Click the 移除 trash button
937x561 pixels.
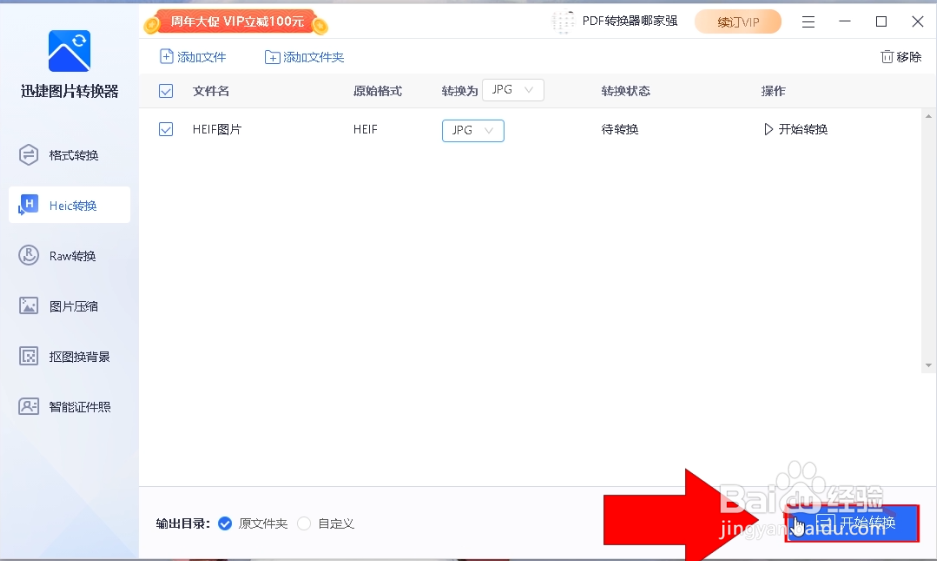(901, 57)
